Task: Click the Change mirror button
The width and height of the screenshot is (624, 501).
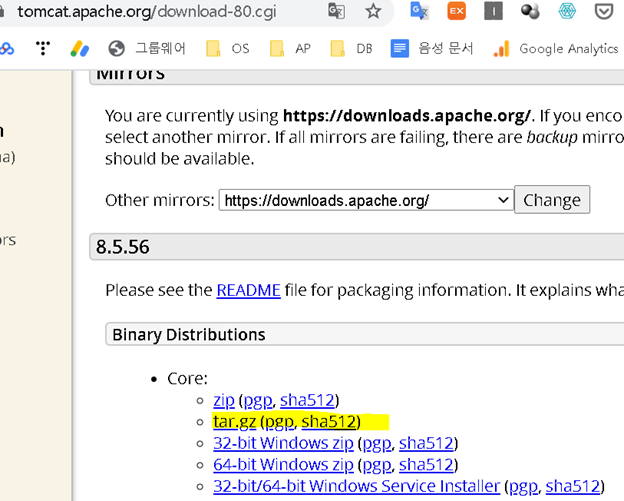Action: pos(552,200)
